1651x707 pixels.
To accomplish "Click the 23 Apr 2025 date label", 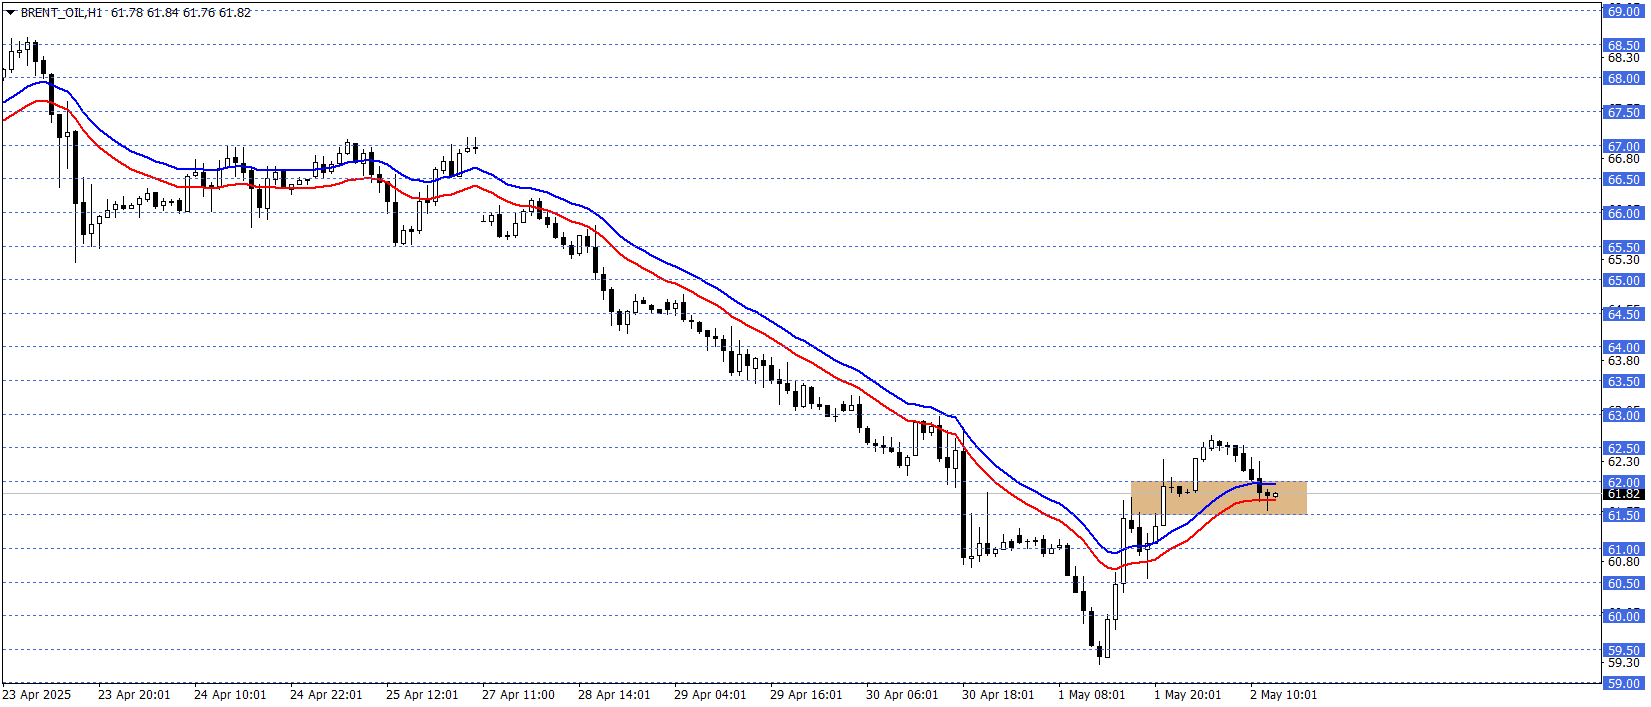I will (x=37, y=695).
